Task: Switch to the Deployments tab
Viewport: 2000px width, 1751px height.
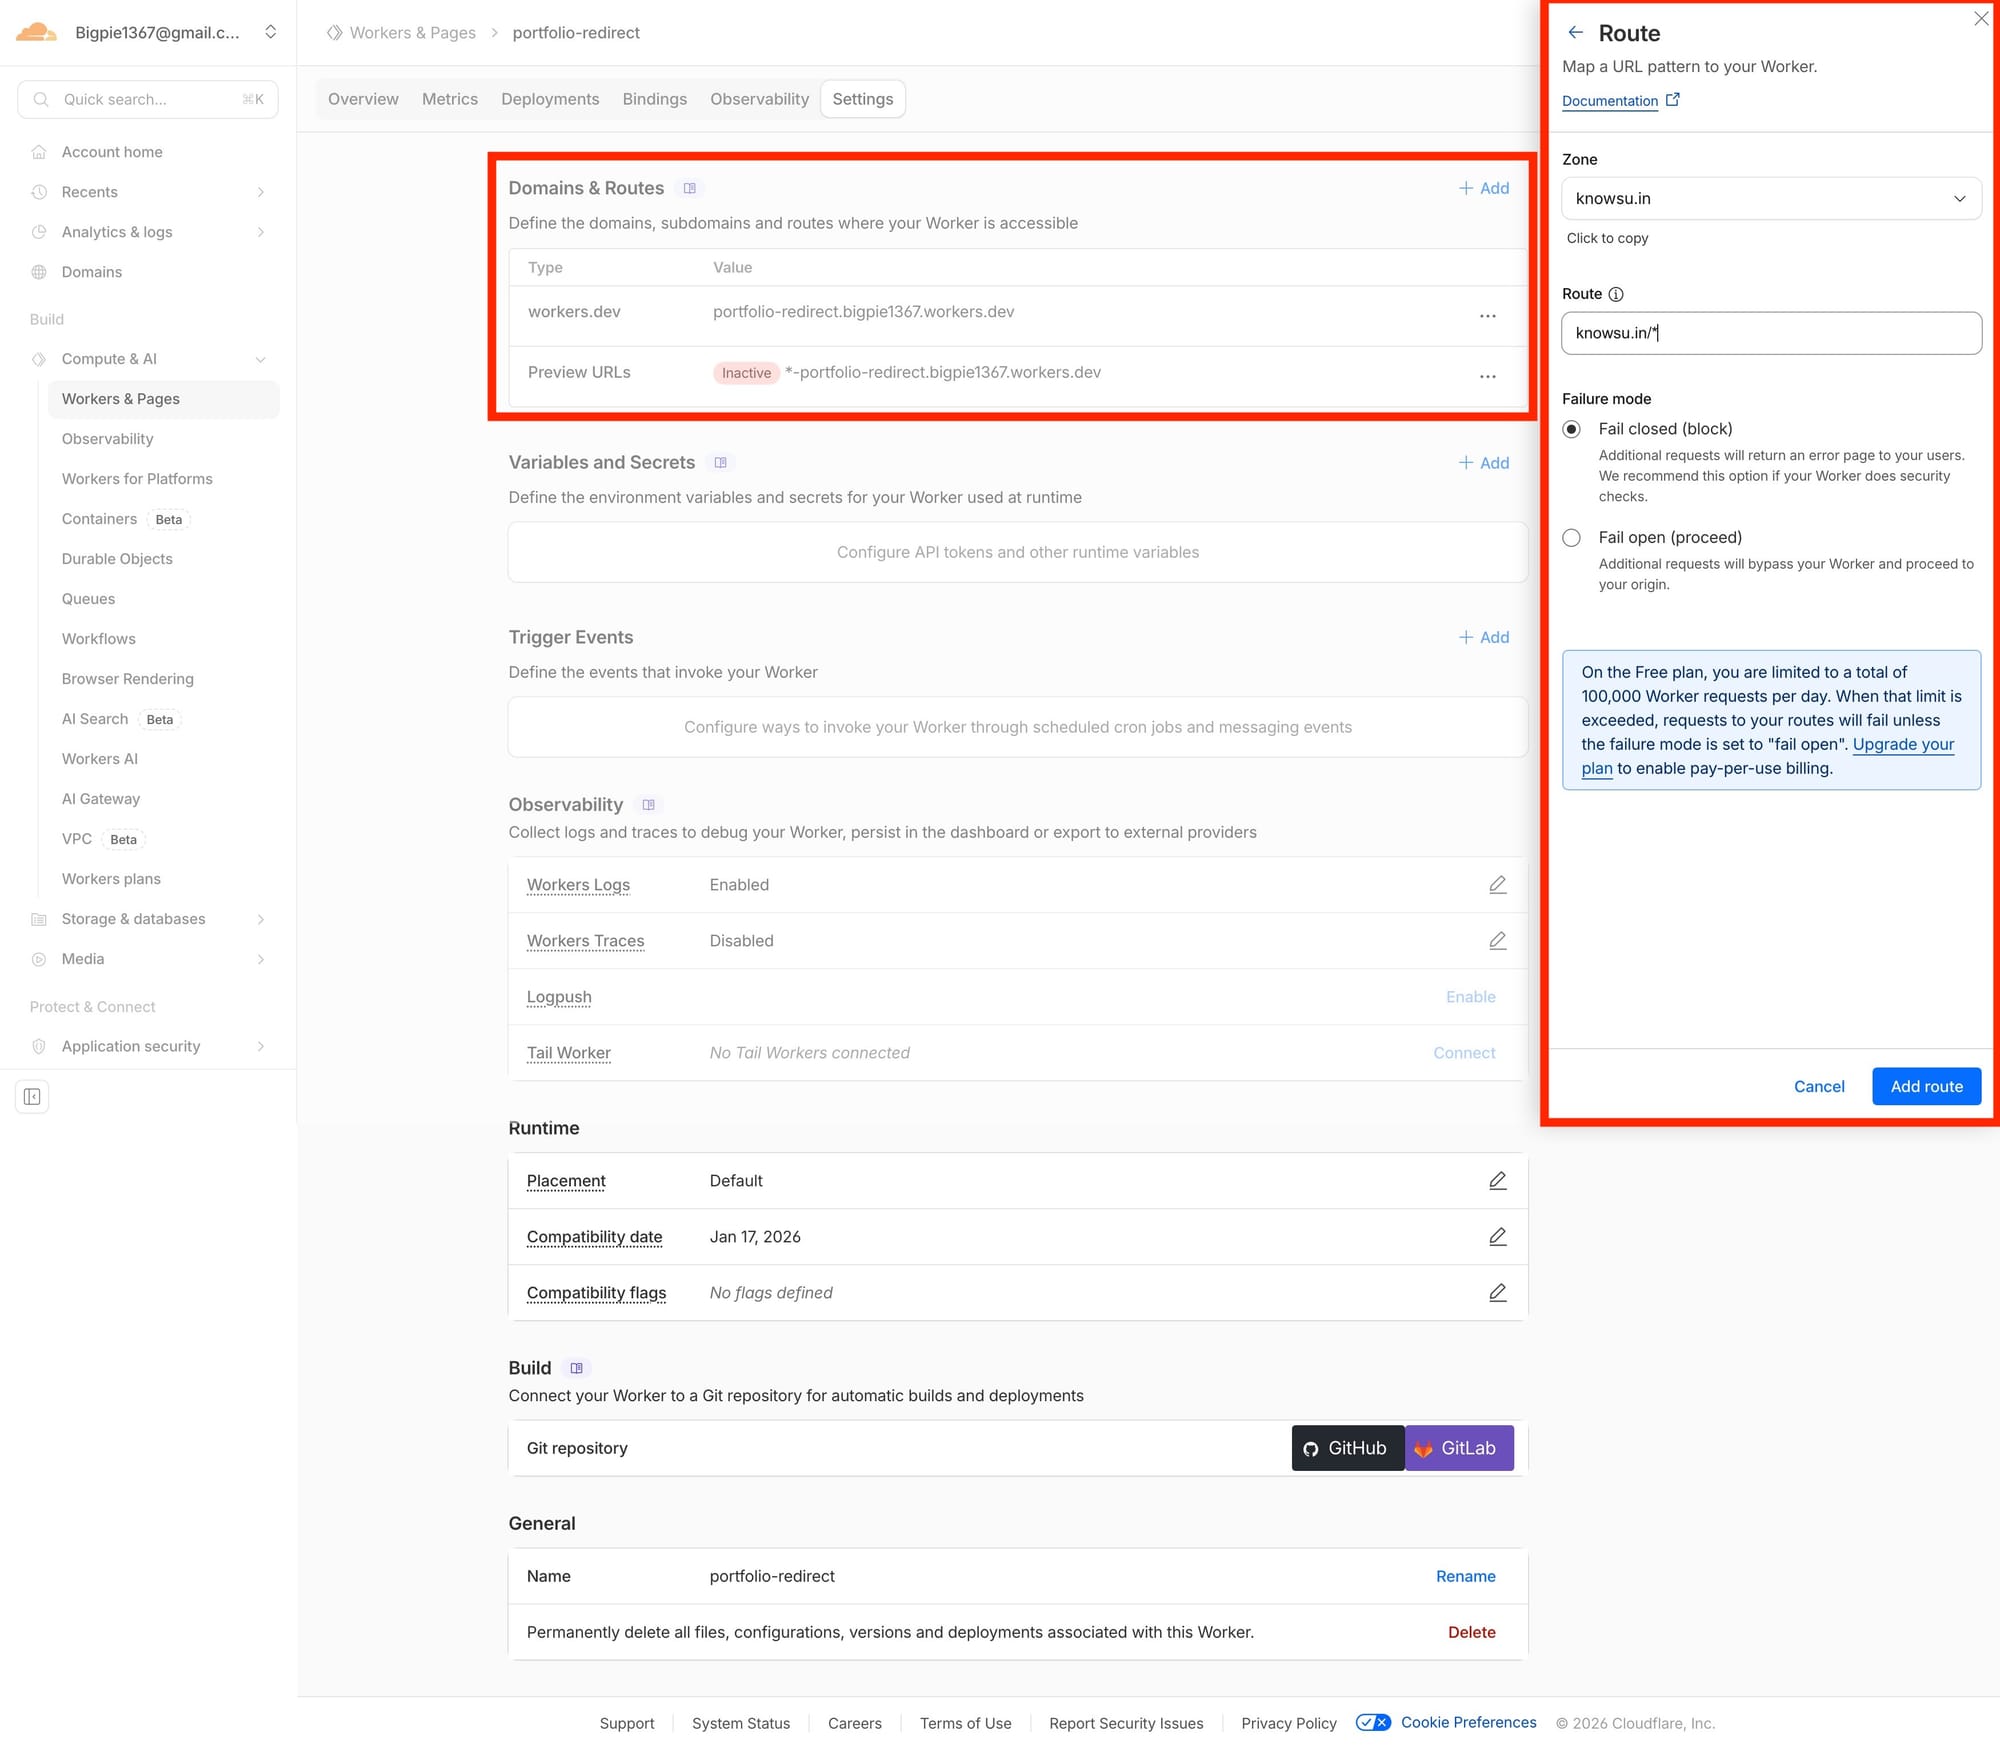Action: click(550, 99)
